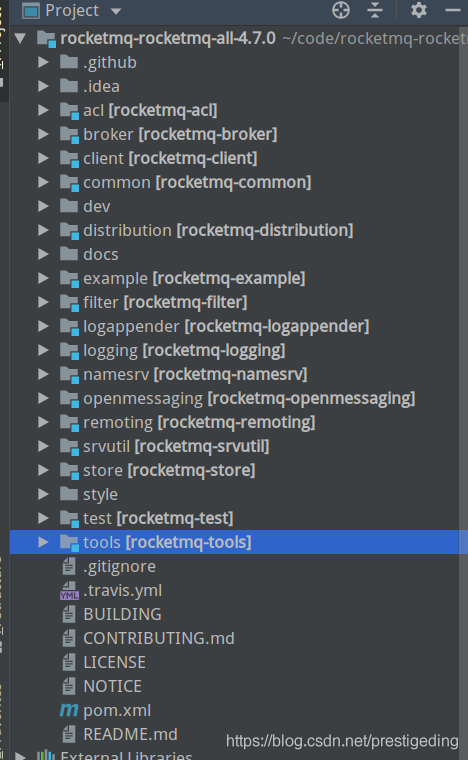Click the locate/scroll-from-source crosshair icon
The width and height of the screenshot is (468, 760).
[x=341, y=10]
